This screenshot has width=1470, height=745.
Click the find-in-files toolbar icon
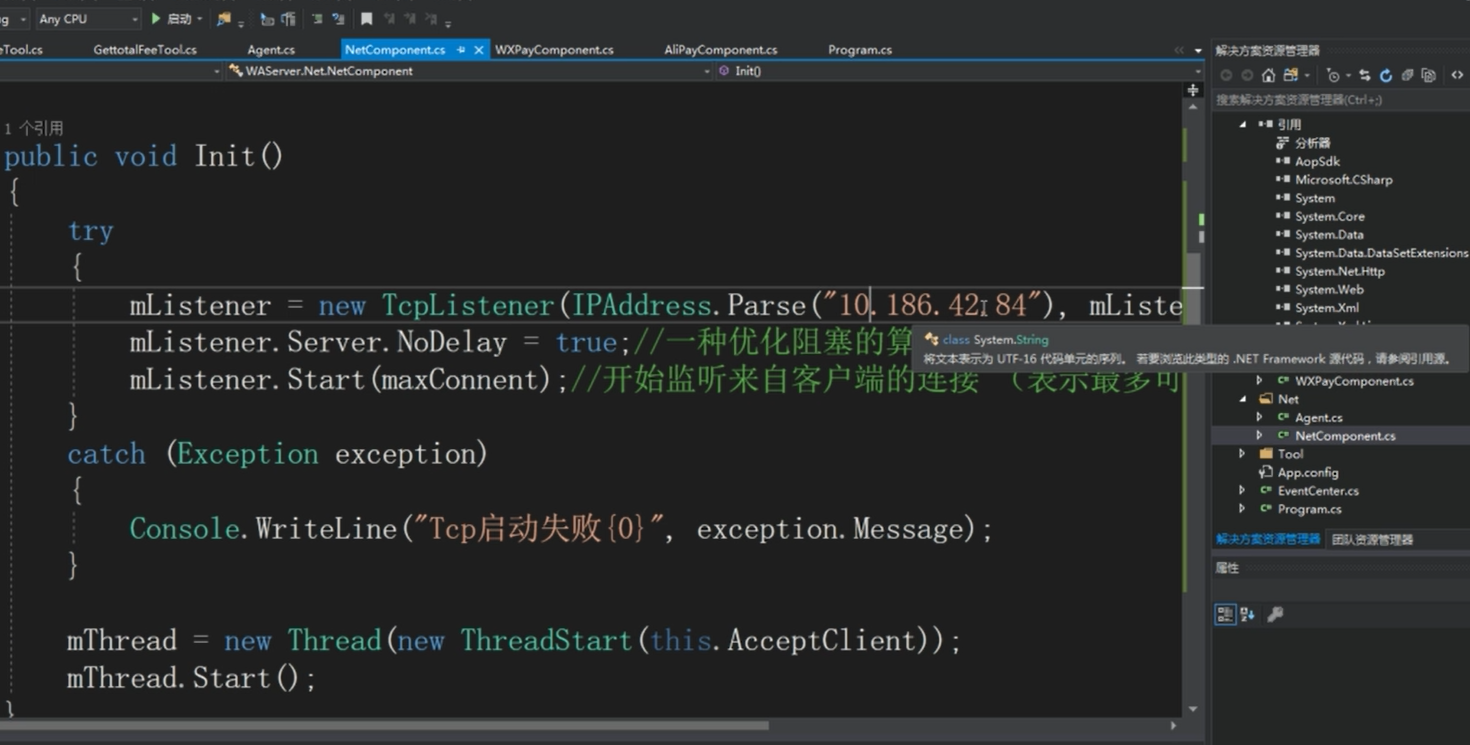point(224,19)
